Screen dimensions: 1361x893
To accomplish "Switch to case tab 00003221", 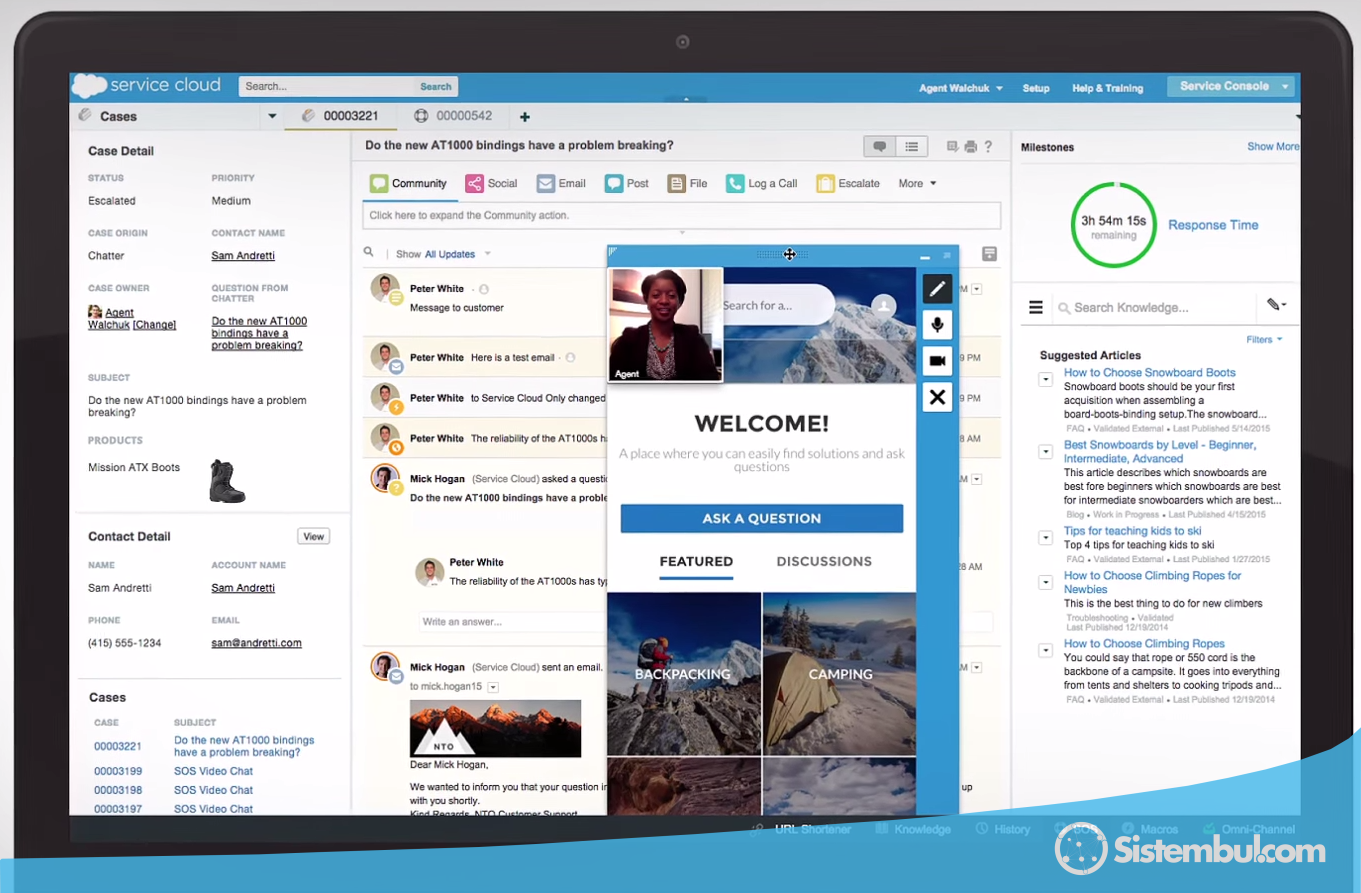I will [340, 116].
